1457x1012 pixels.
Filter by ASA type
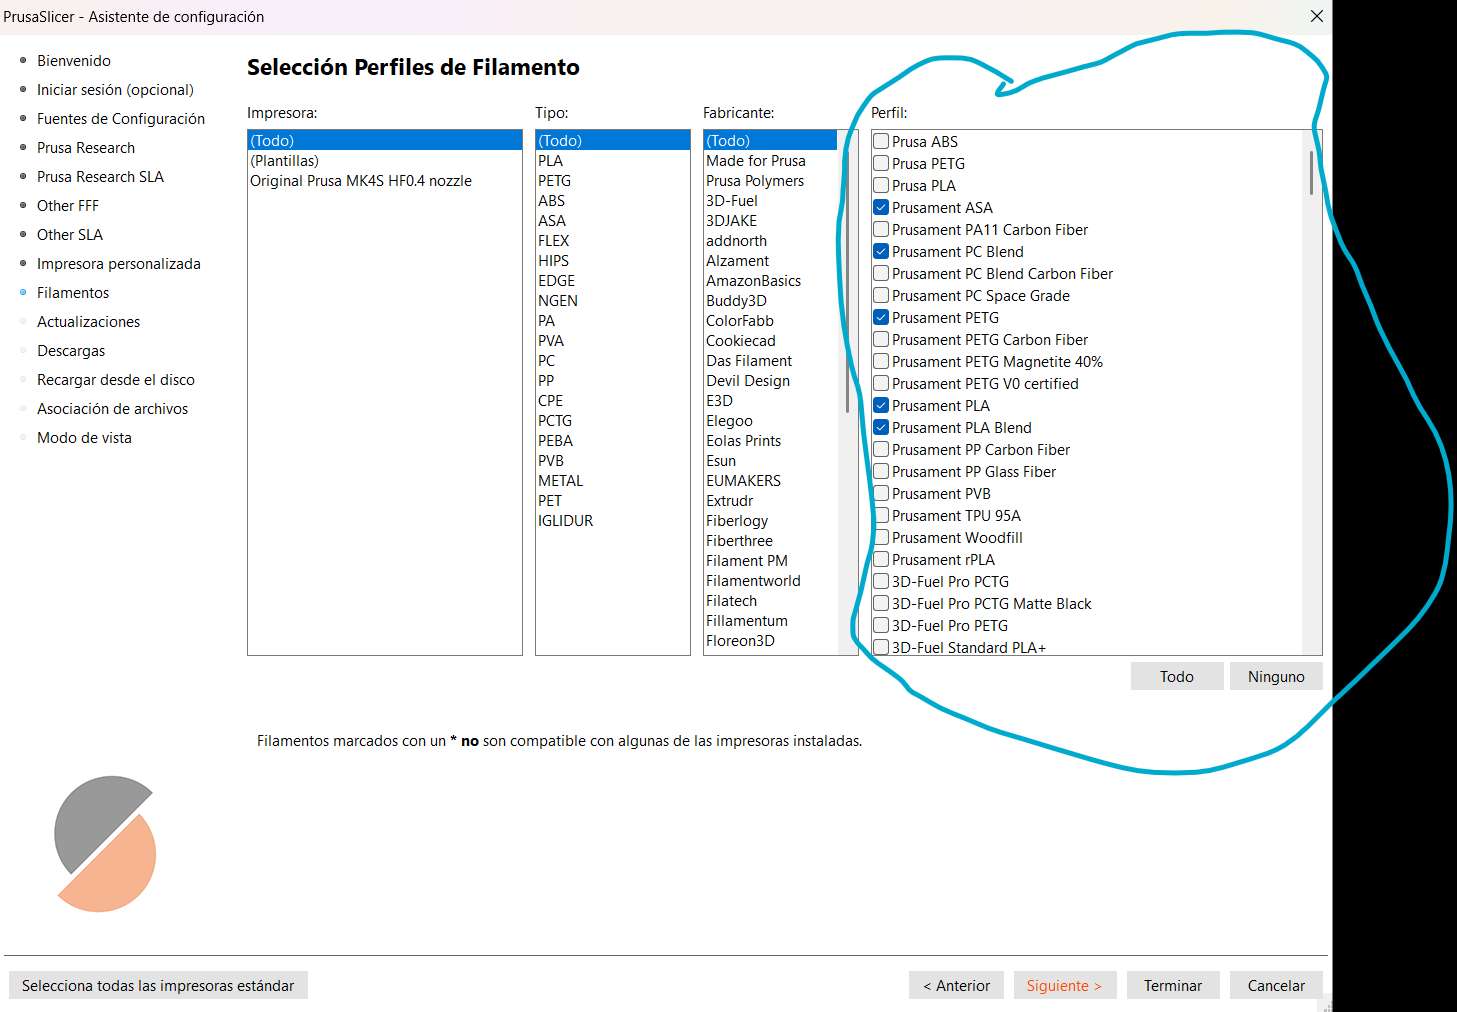[x=613, y=221]
